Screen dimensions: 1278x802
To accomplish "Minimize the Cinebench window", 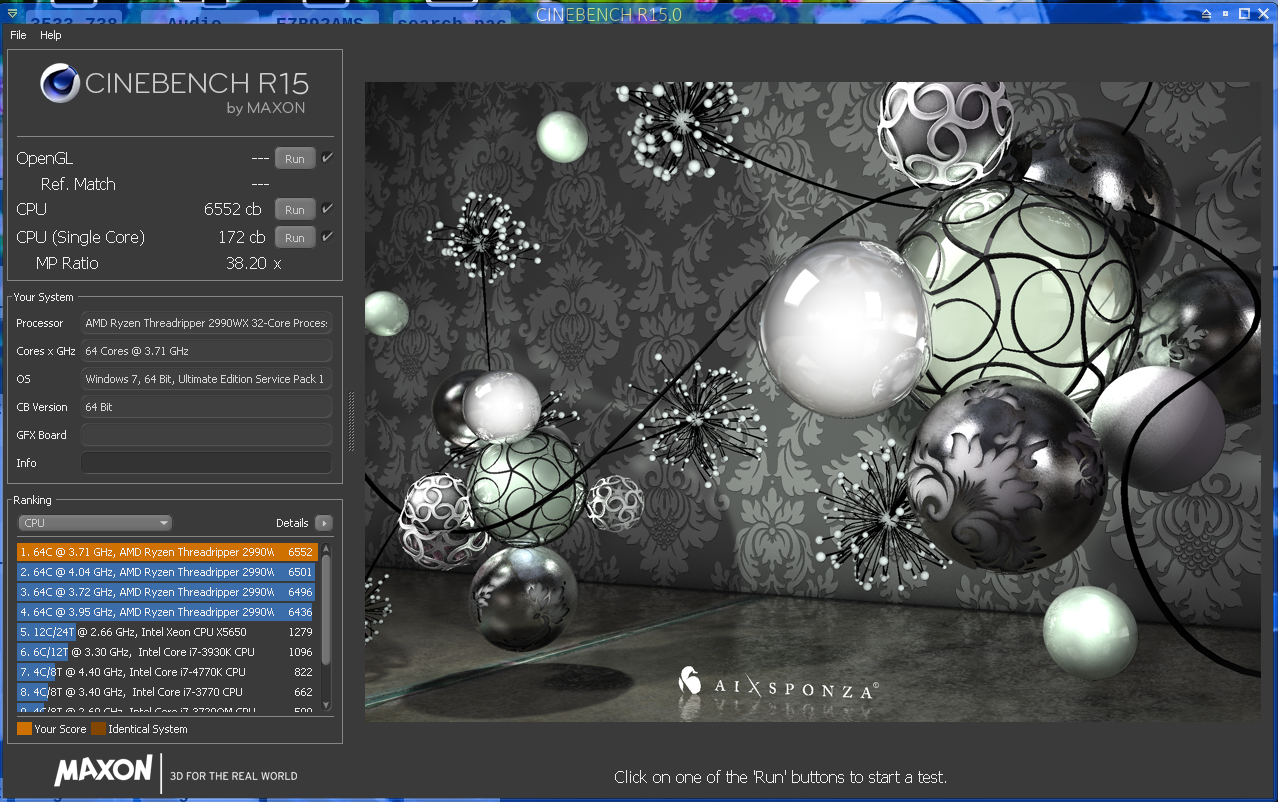I will point(1227,14).
